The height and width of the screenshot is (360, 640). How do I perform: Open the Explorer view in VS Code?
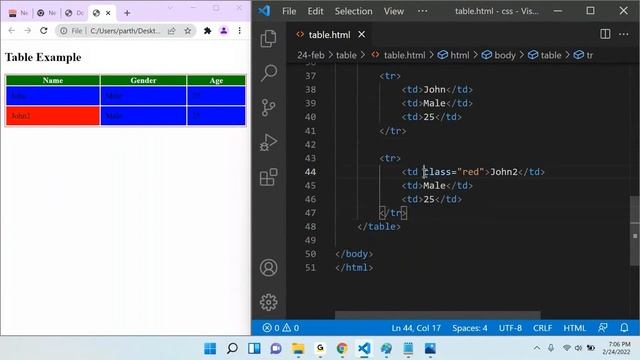tap(268, 39)
